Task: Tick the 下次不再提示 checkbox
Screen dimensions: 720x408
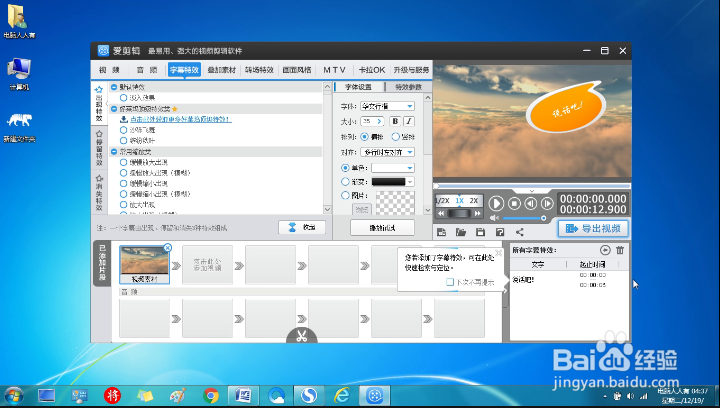Action: pyautogui.click(x=450, y=282)
